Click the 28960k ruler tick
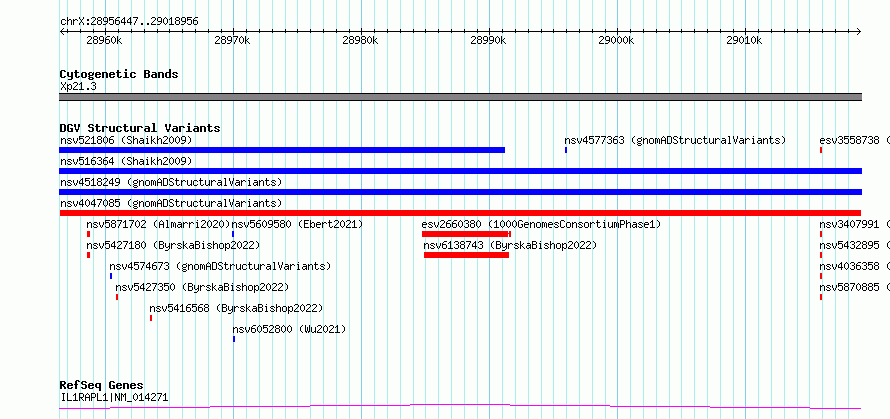The width and height of the screenshot is (890, 419). point(106,41)
